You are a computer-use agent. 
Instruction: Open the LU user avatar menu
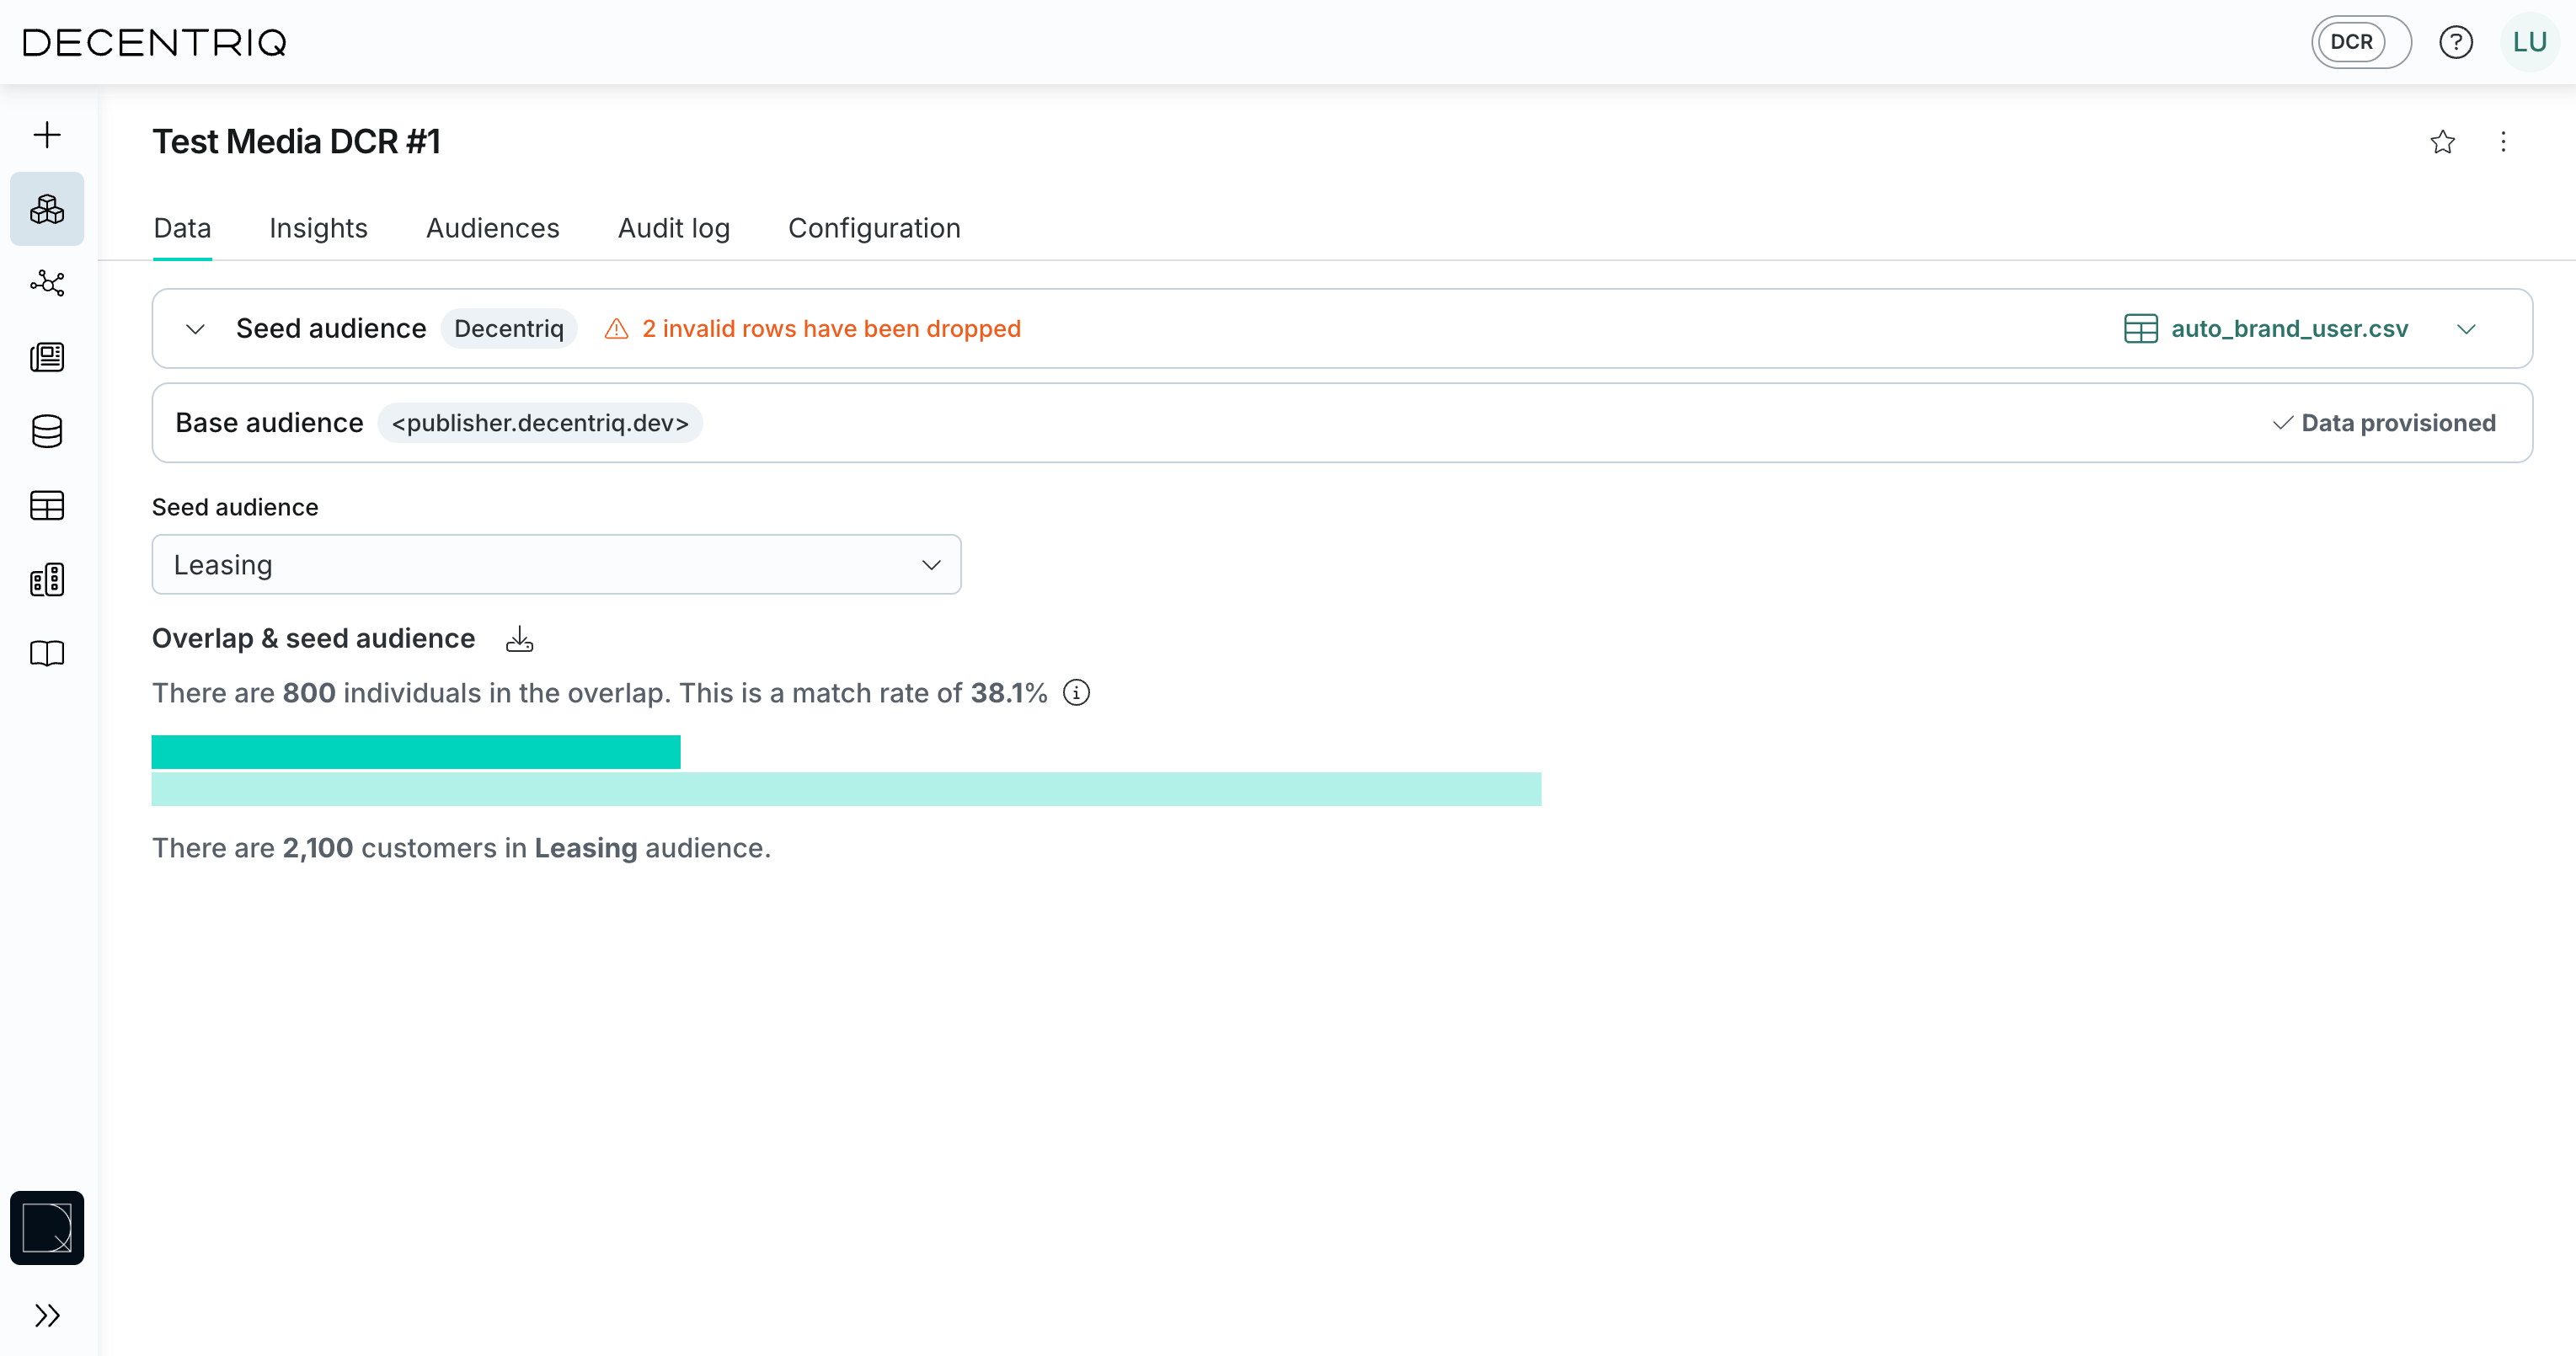(2529, 42)
